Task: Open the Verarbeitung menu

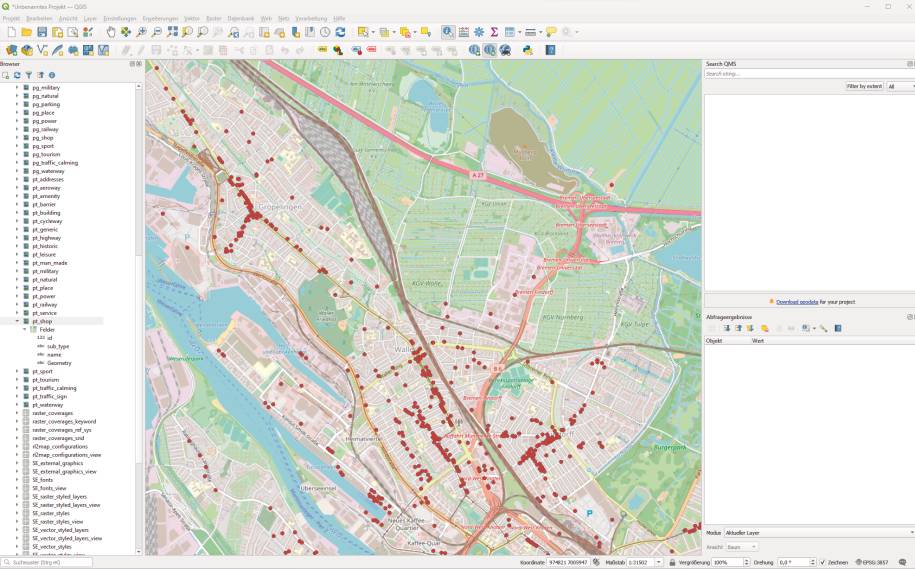Action: 311,19
